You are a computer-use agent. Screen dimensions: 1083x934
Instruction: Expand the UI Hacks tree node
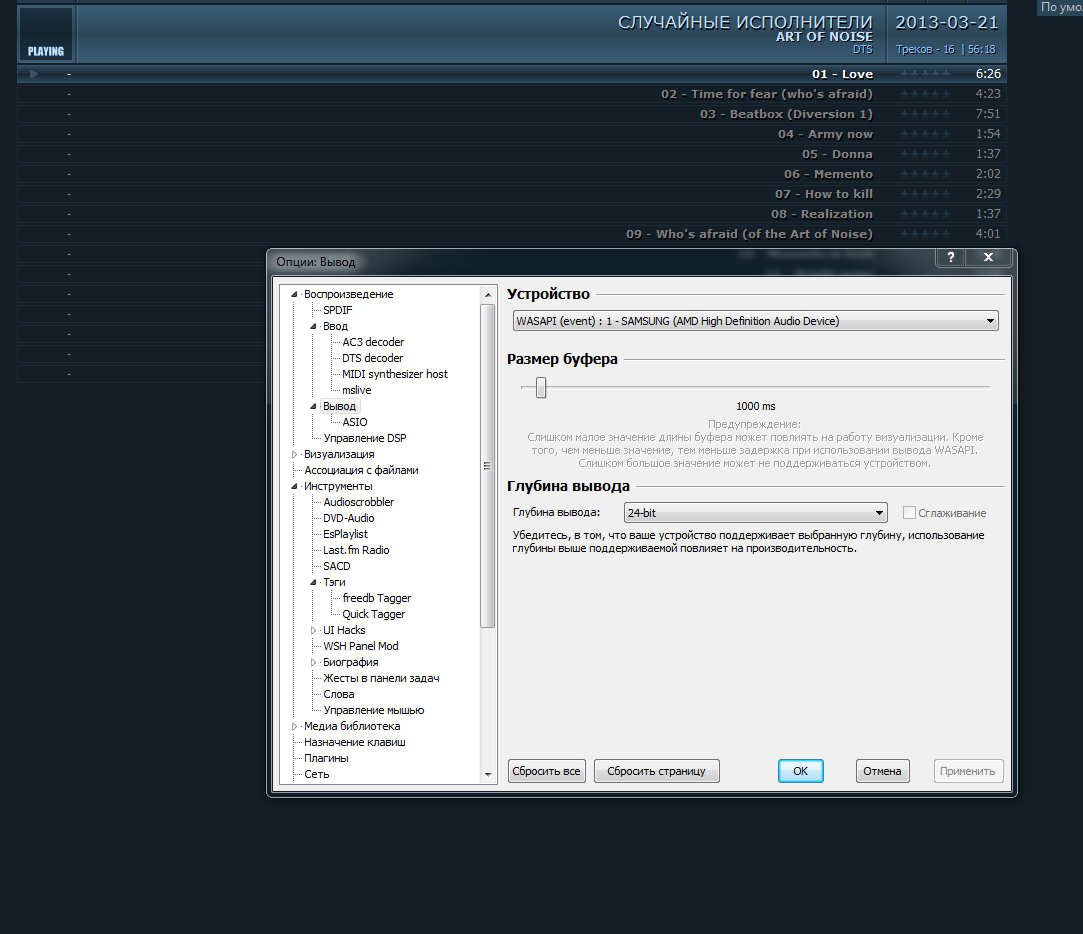tap(314, 630)
